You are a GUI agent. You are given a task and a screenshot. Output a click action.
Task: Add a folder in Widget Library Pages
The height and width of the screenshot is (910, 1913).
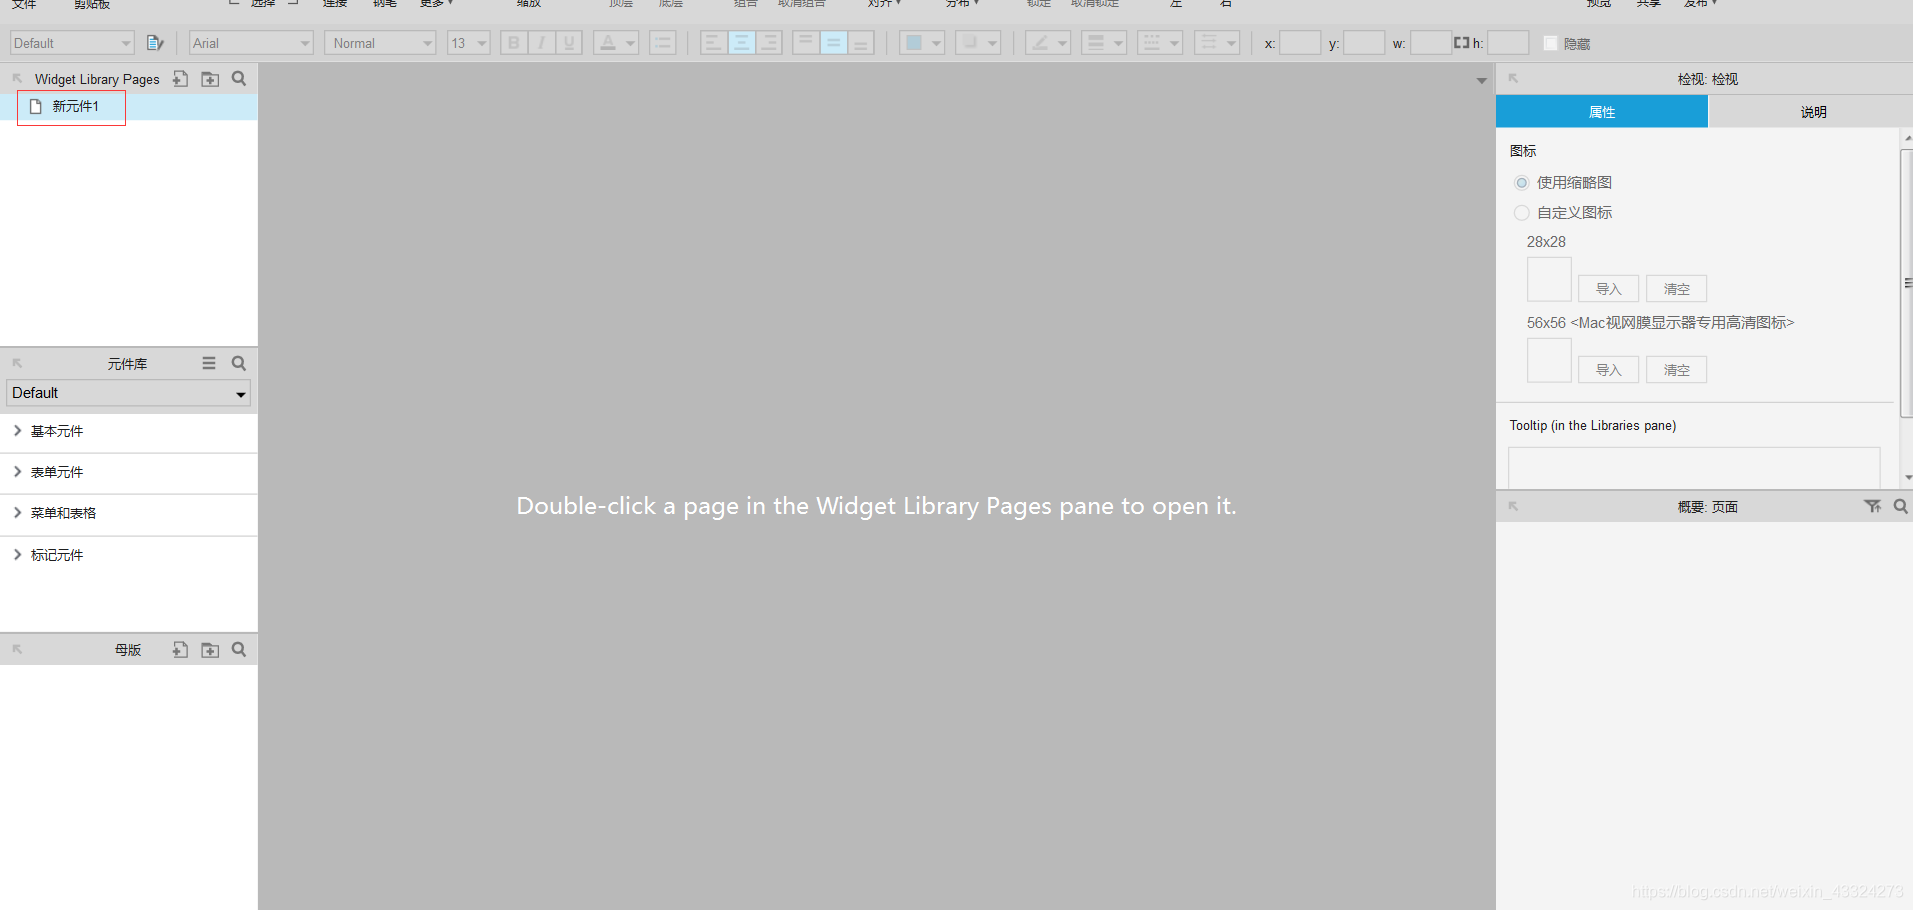pos(210,79)
